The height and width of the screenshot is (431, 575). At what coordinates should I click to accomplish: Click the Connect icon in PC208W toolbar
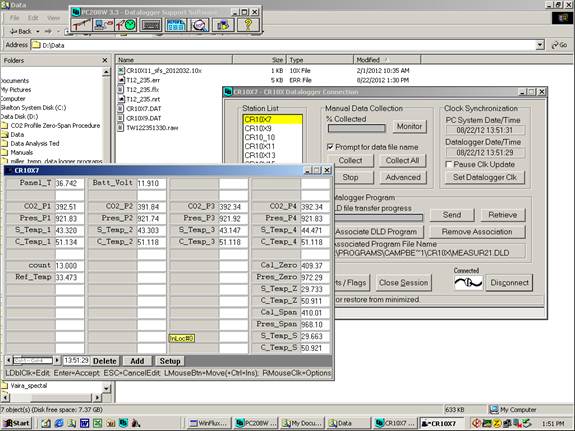click(x=103, y=25)
